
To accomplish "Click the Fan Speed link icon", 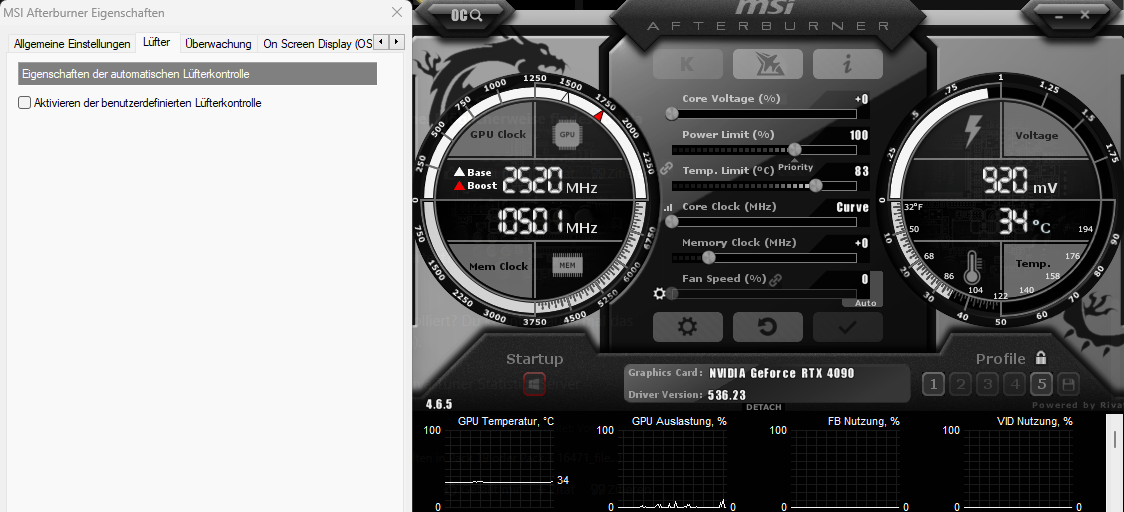I will (775, 280).
